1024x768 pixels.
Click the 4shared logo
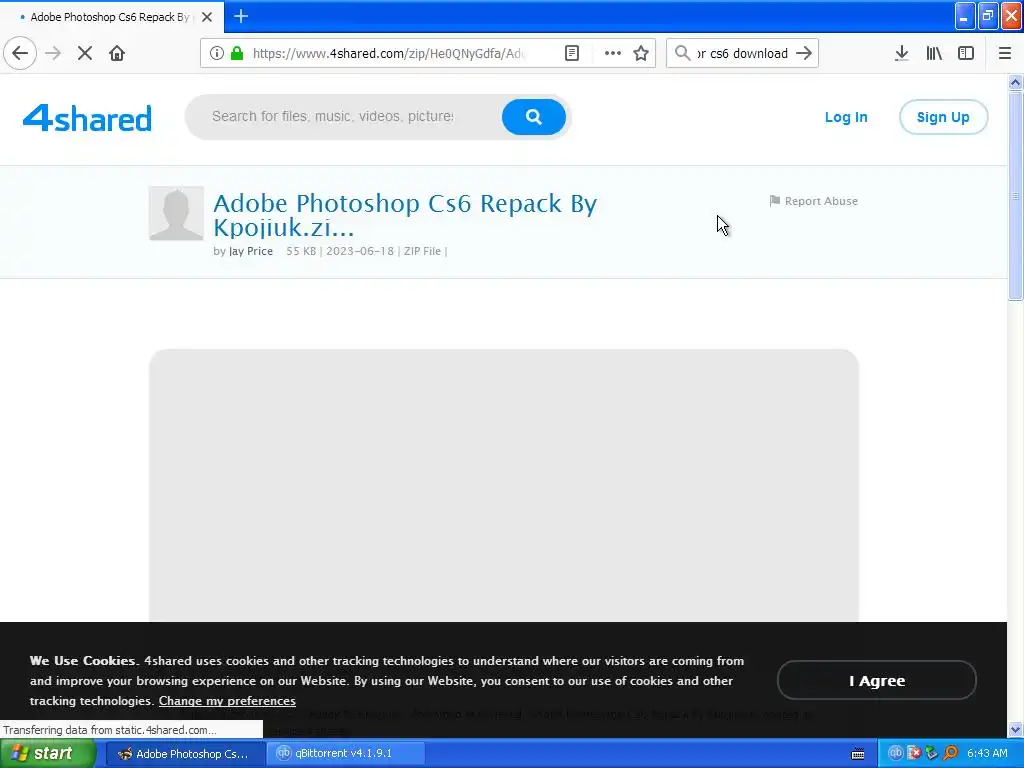(x=87, y=118)
